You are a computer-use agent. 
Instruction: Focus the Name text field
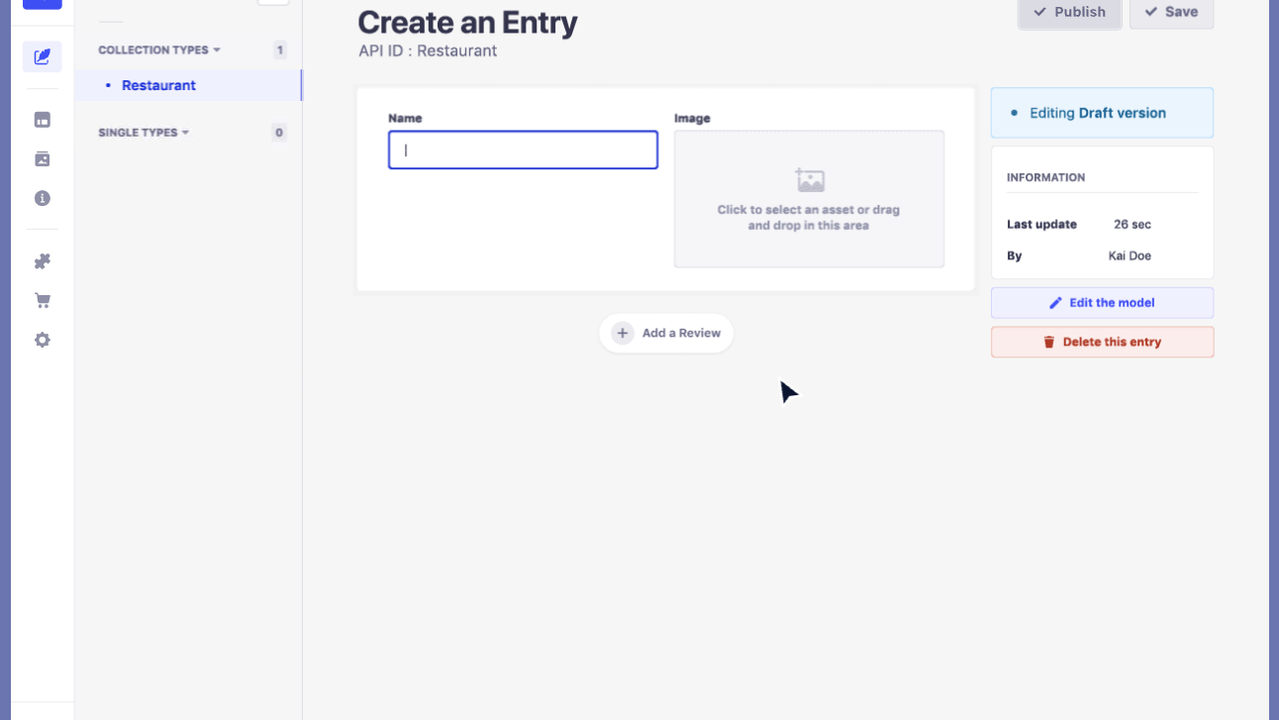coord(523,150)
